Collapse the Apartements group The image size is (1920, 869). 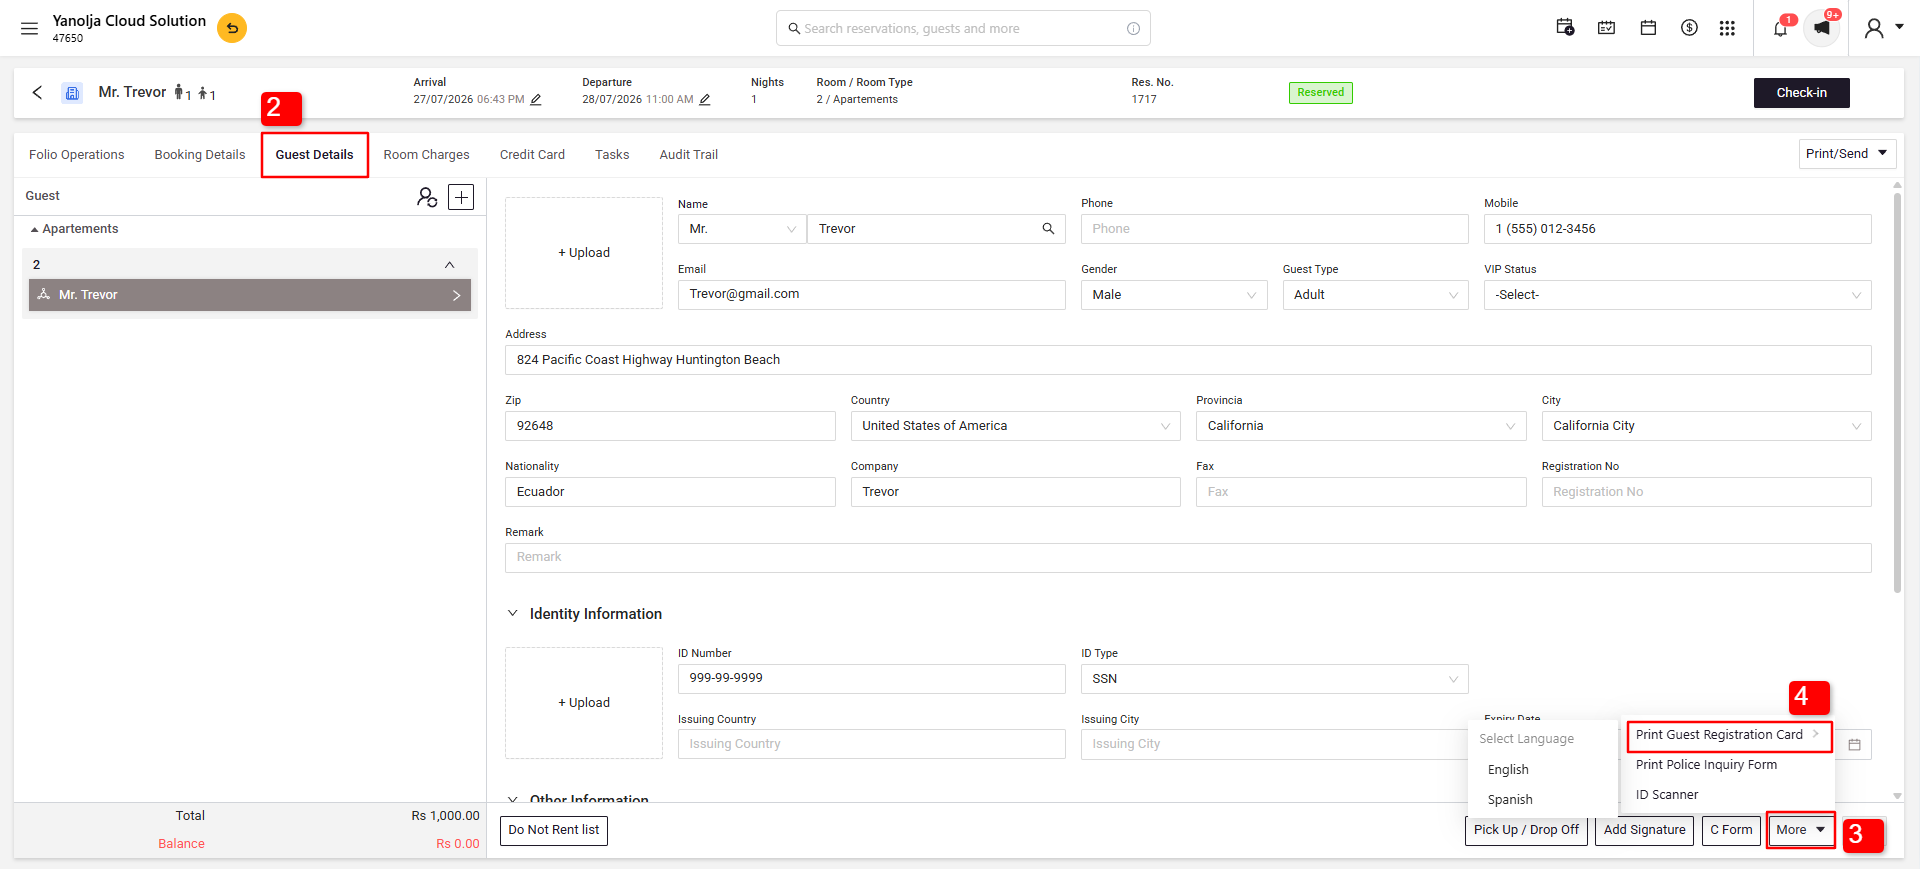[35, 230]
